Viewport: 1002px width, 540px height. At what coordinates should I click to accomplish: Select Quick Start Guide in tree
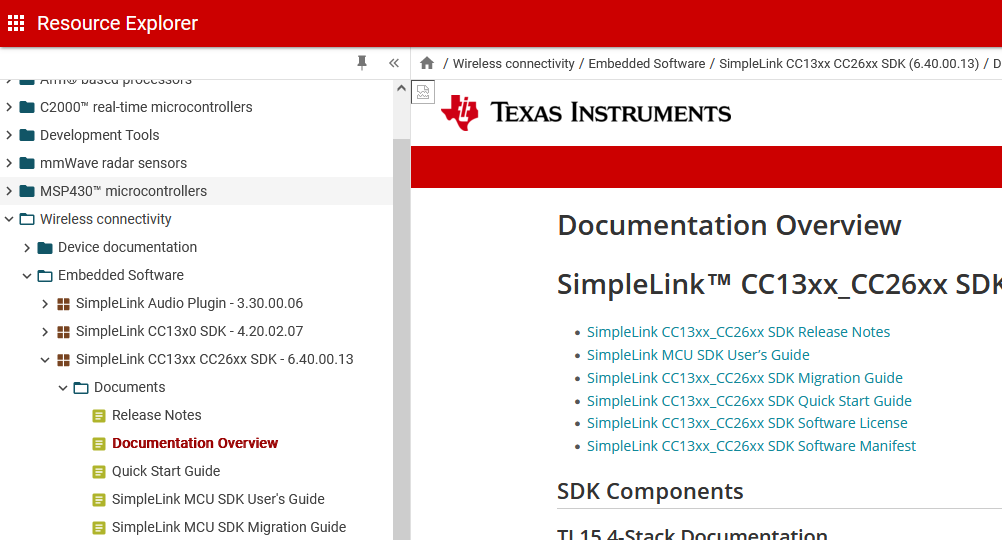point(166,472)
